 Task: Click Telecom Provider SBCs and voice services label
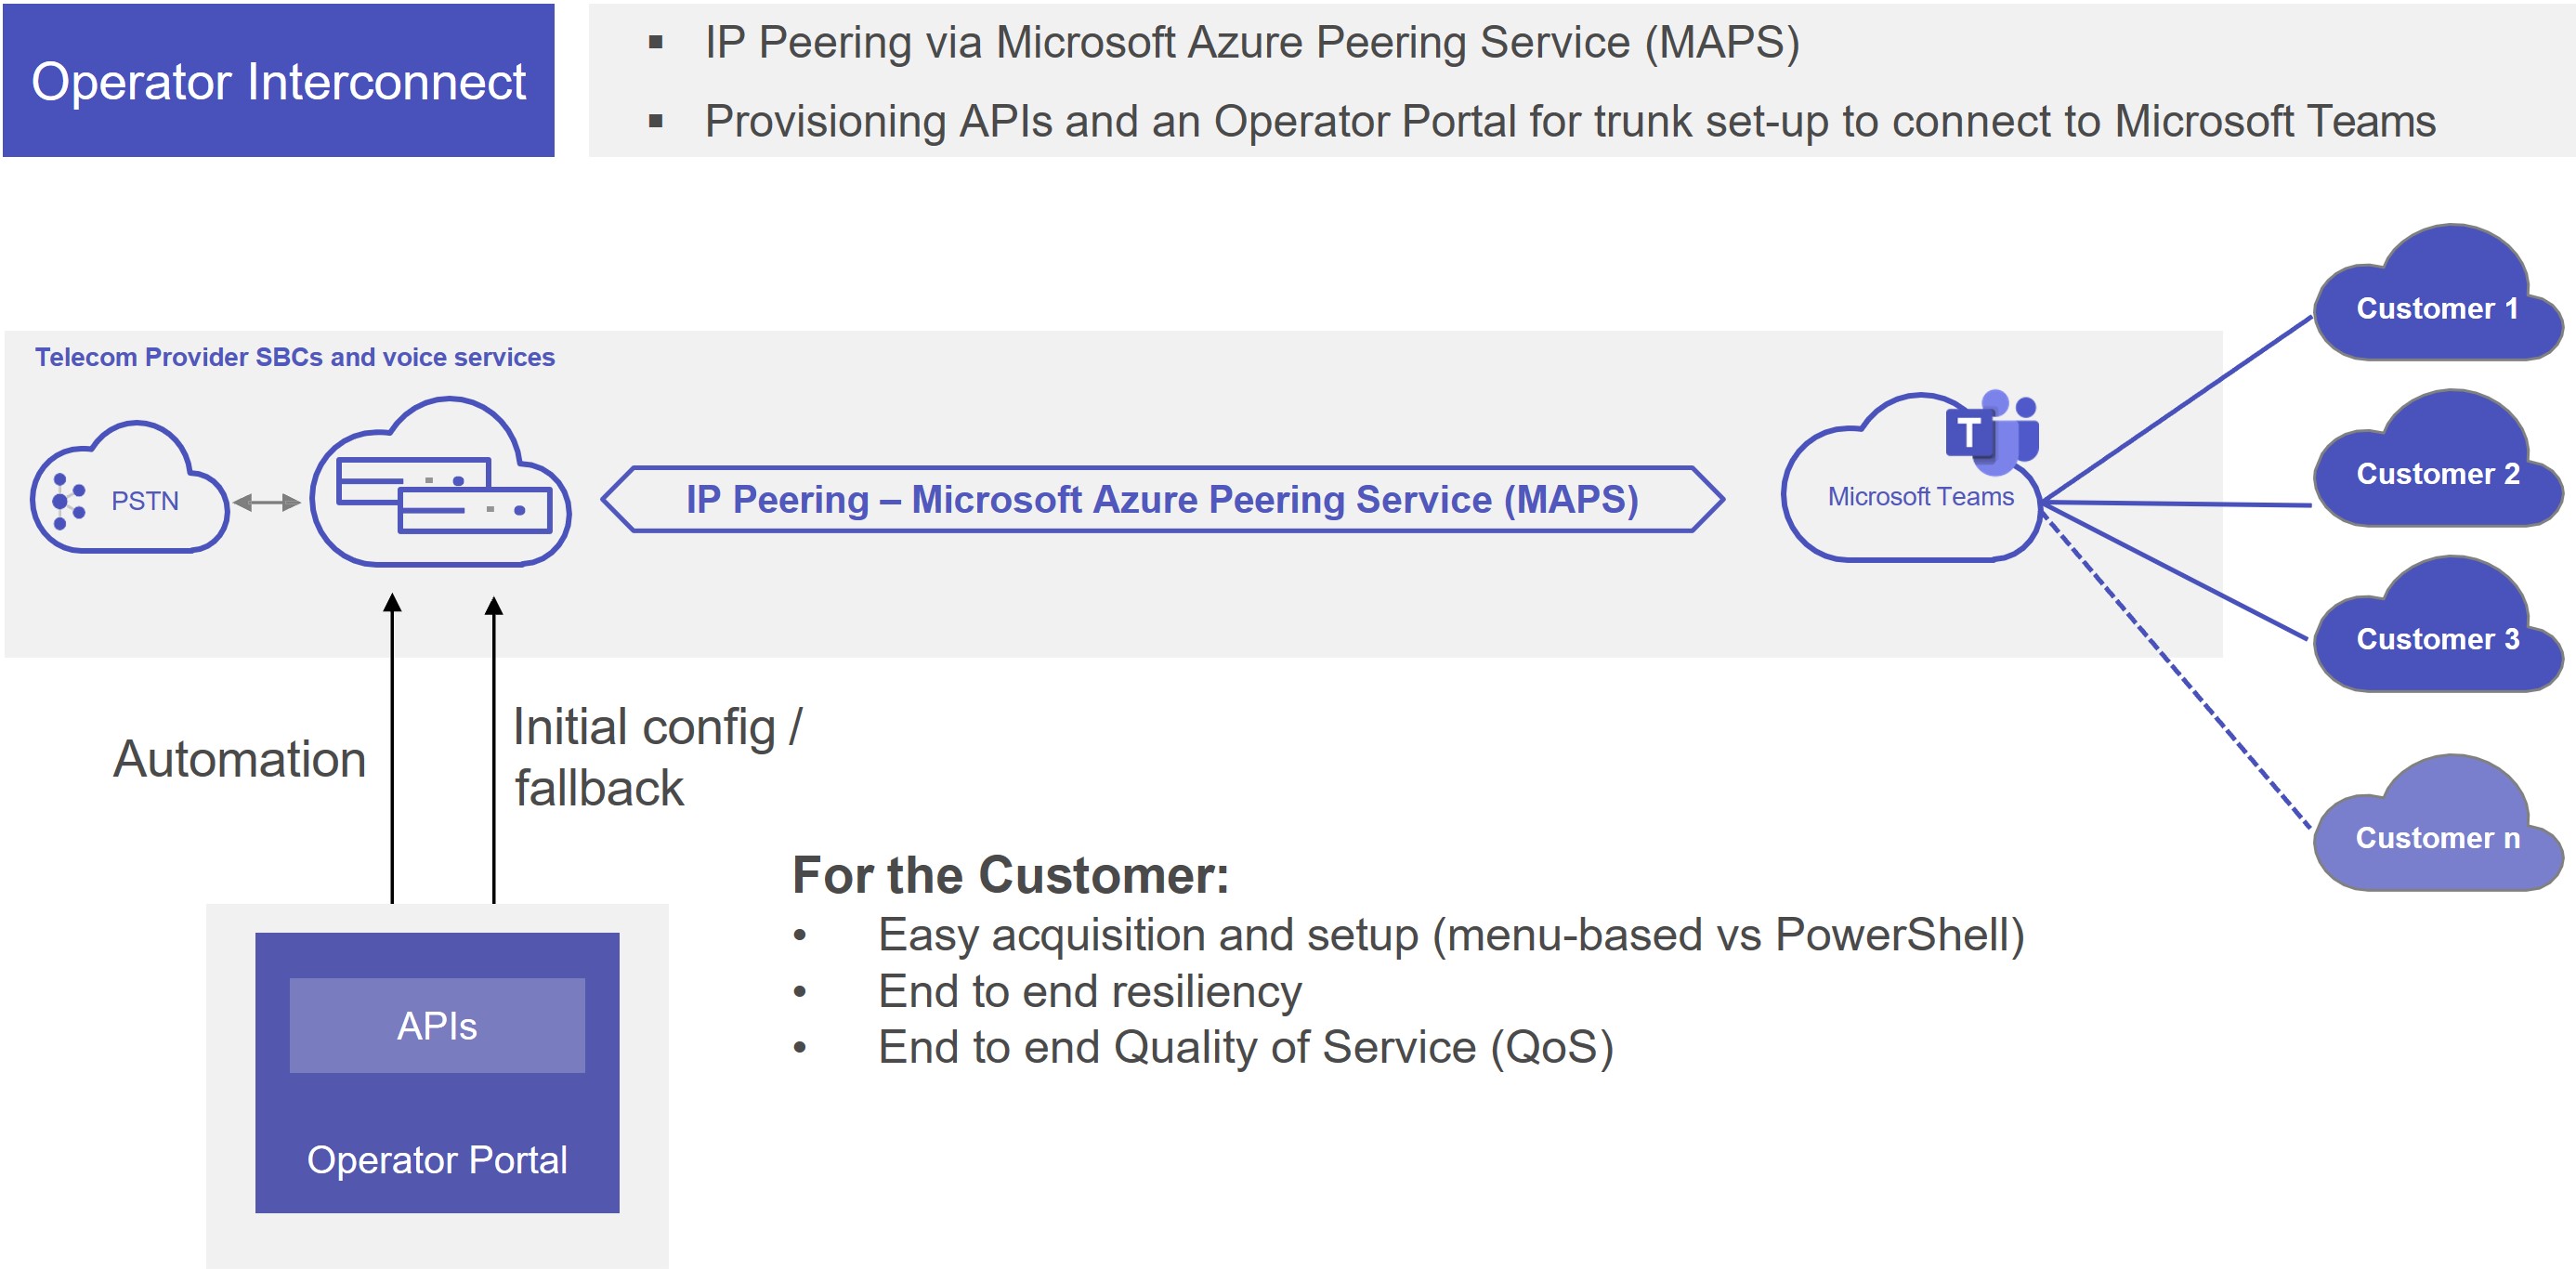[295, 357]
